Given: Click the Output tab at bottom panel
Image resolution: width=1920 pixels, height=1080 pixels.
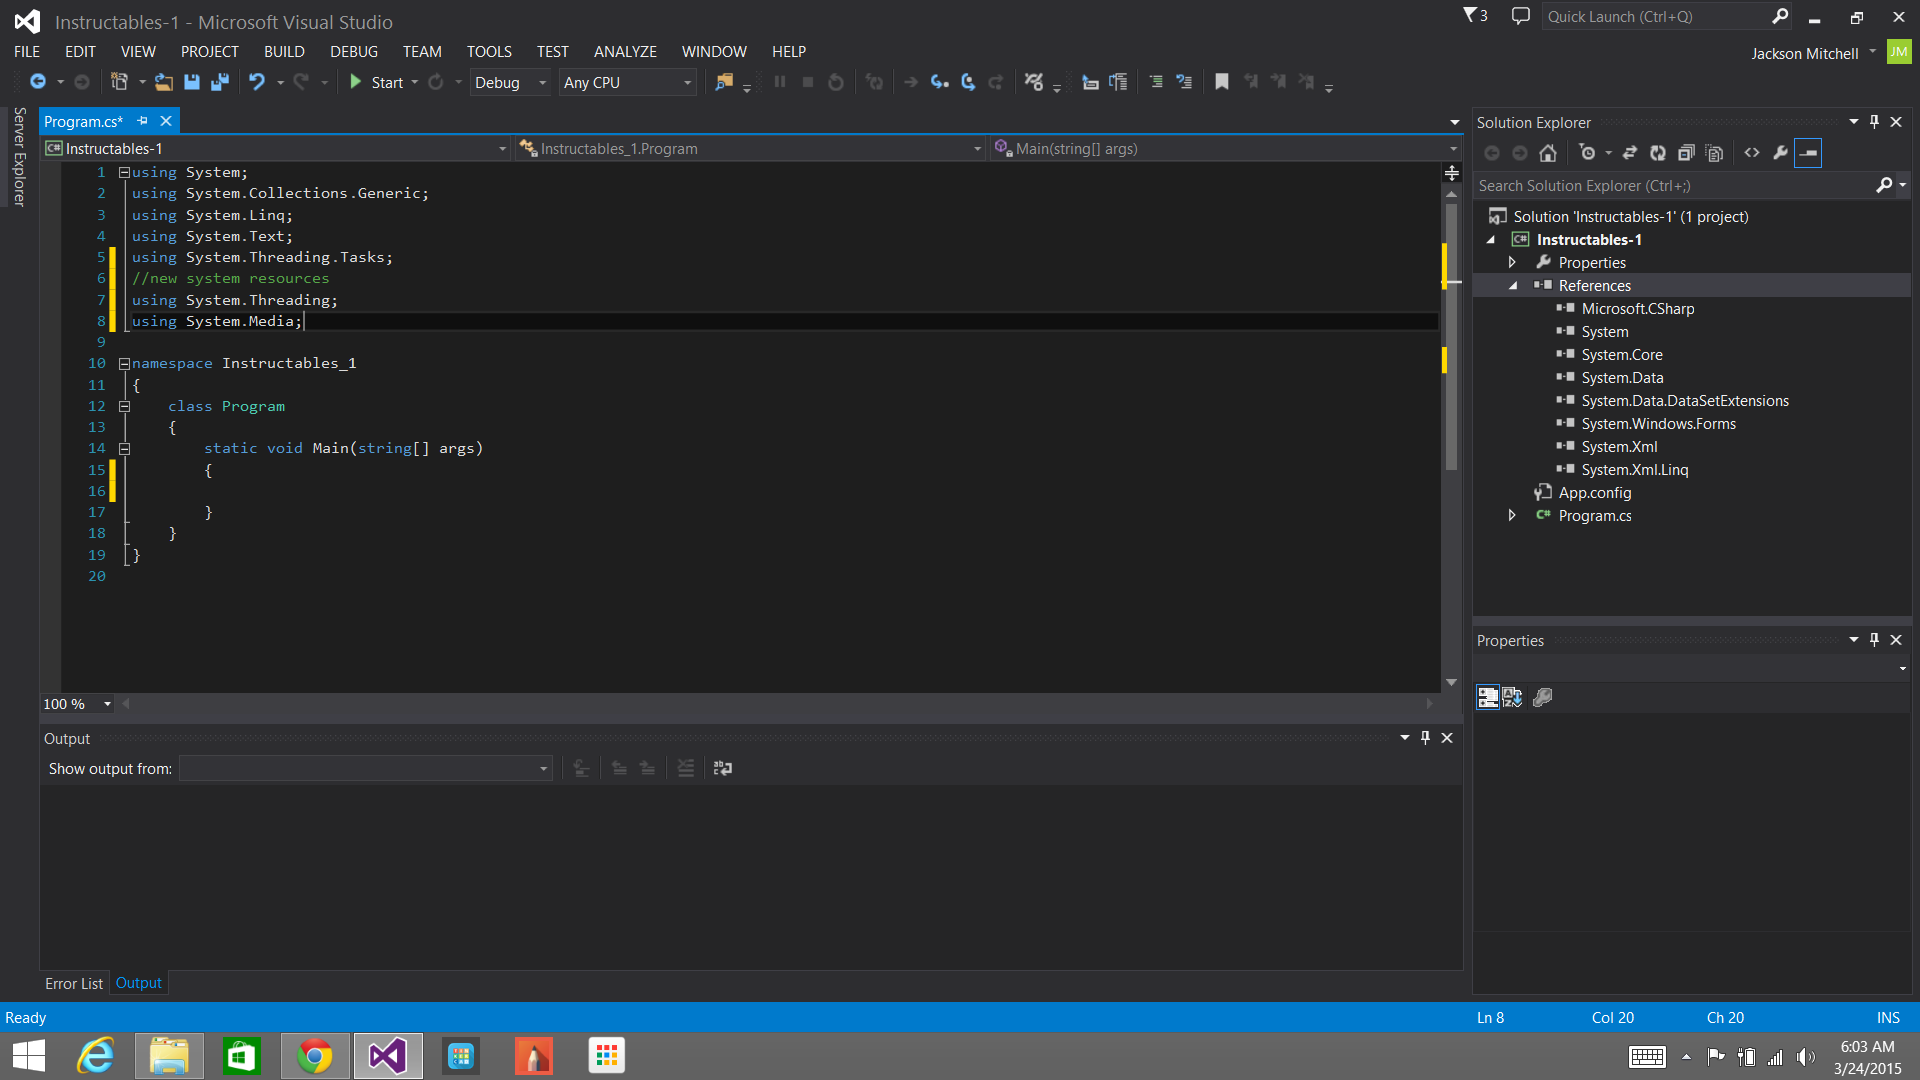Looking at the screenshot, I should coord(138,982).
